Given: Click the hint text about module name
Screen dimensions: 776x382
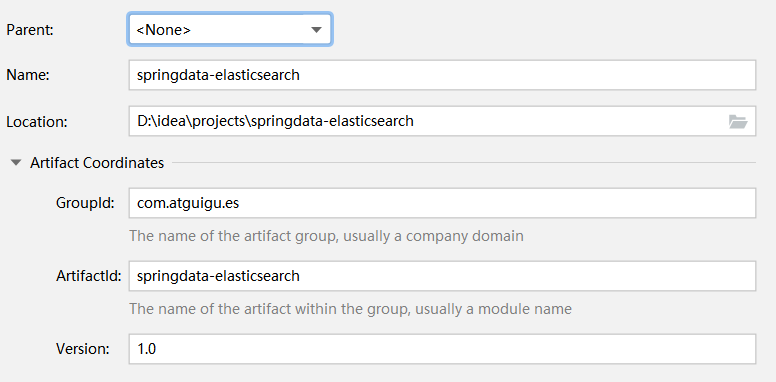Looking at the screenshot, I should (350, 309).
